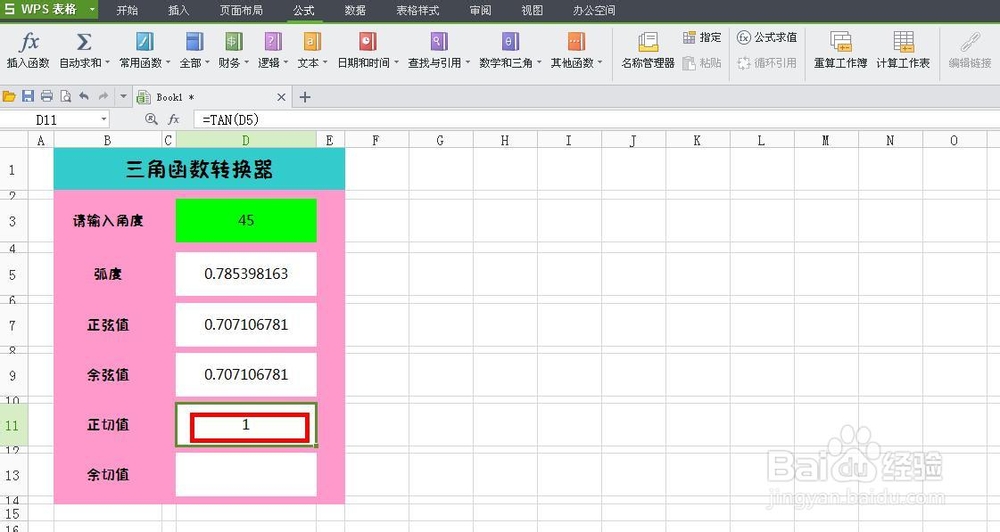Image resolution: width=1000 pixels, height=532 pixels.
Task: Open the Lookup and Reference (查找与引用) icon
Action: point(439,42)
